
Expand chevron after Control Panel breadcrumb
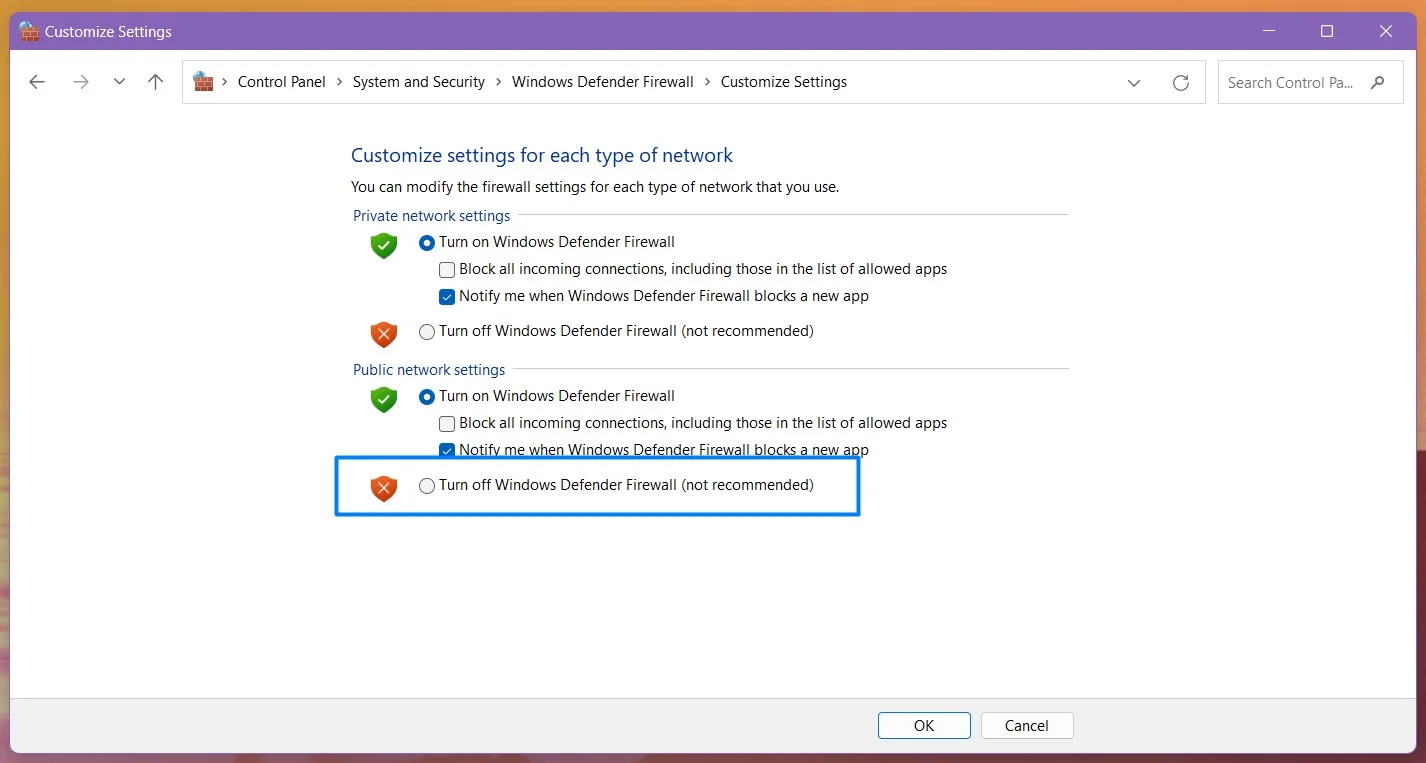339,82
